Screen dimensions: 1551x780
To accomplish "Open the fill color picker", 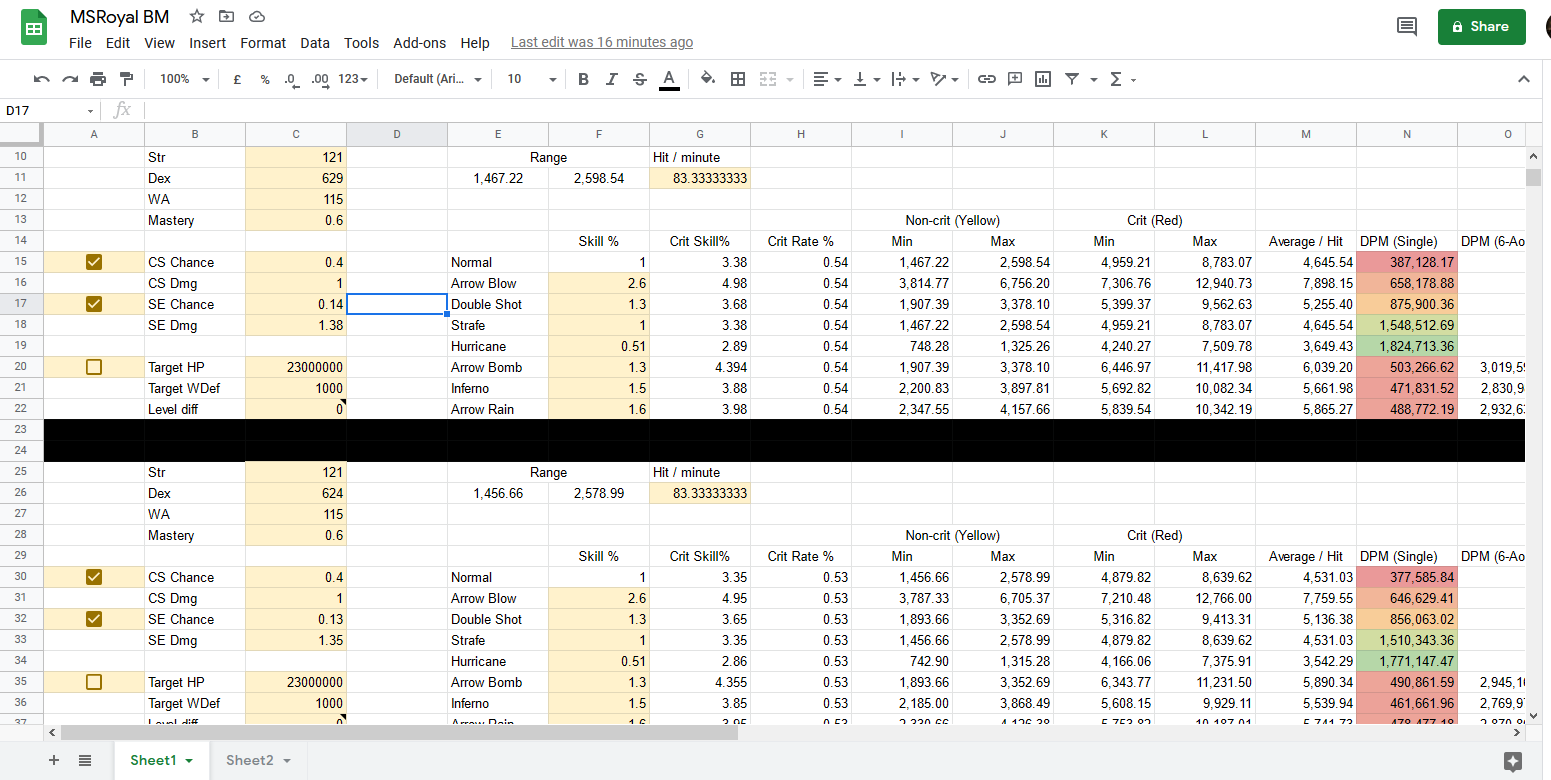I will point(708,79).
